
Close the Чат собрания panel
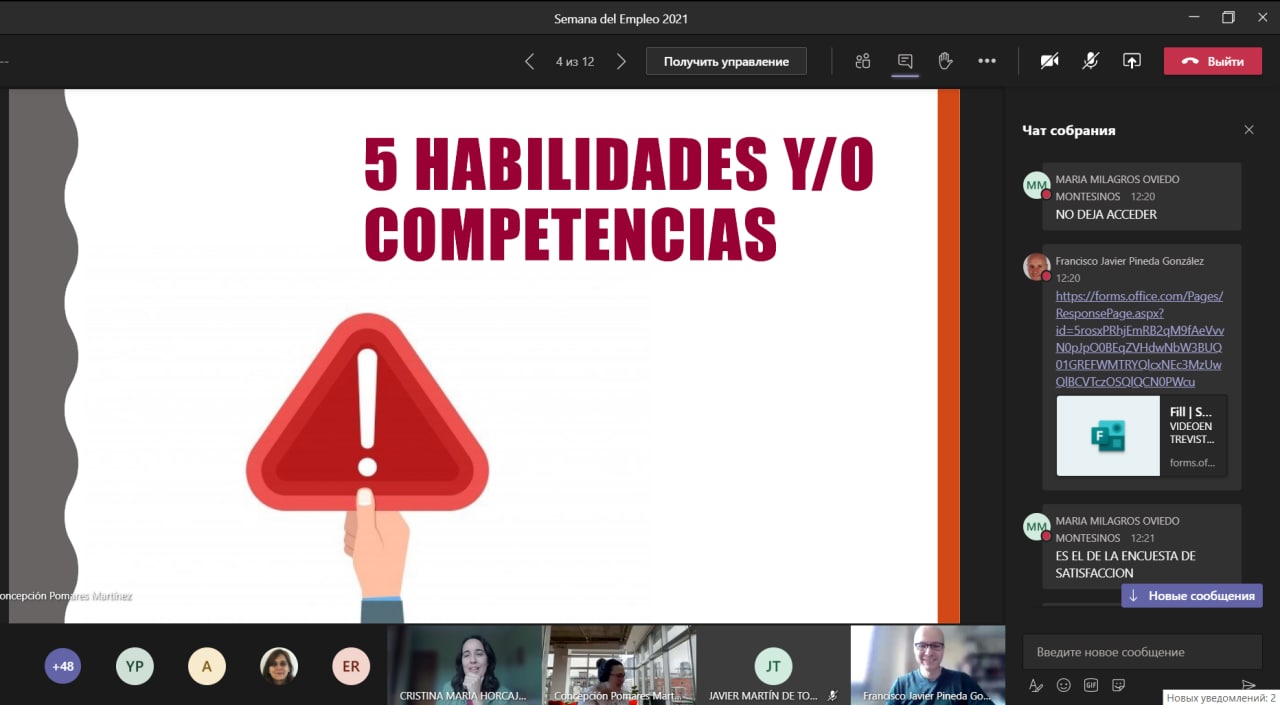tap(1248, 130)
